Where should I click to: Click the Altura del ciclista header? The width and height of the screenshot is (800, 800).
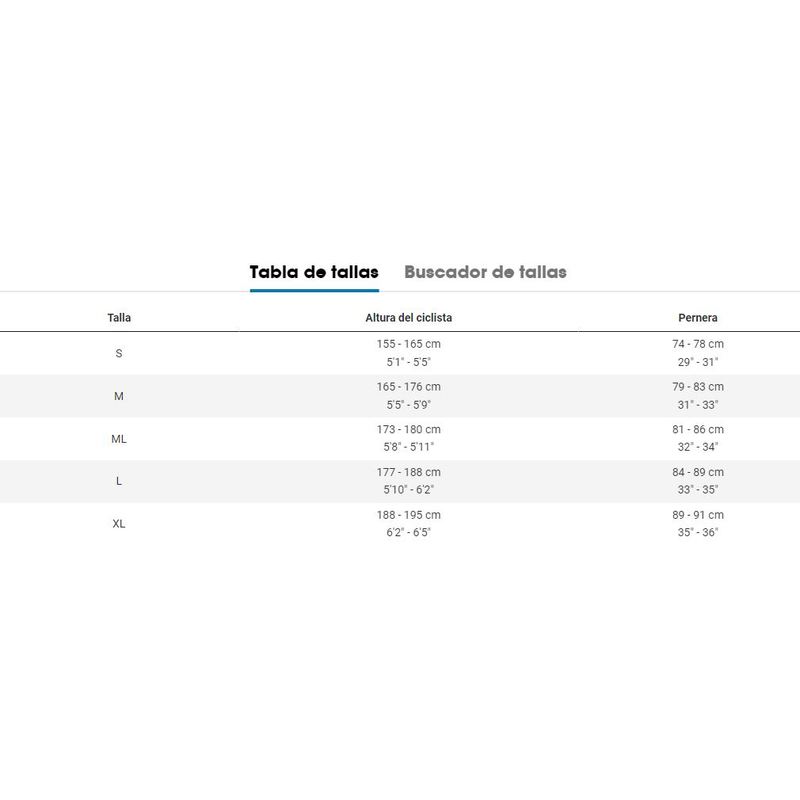(408, 318)
